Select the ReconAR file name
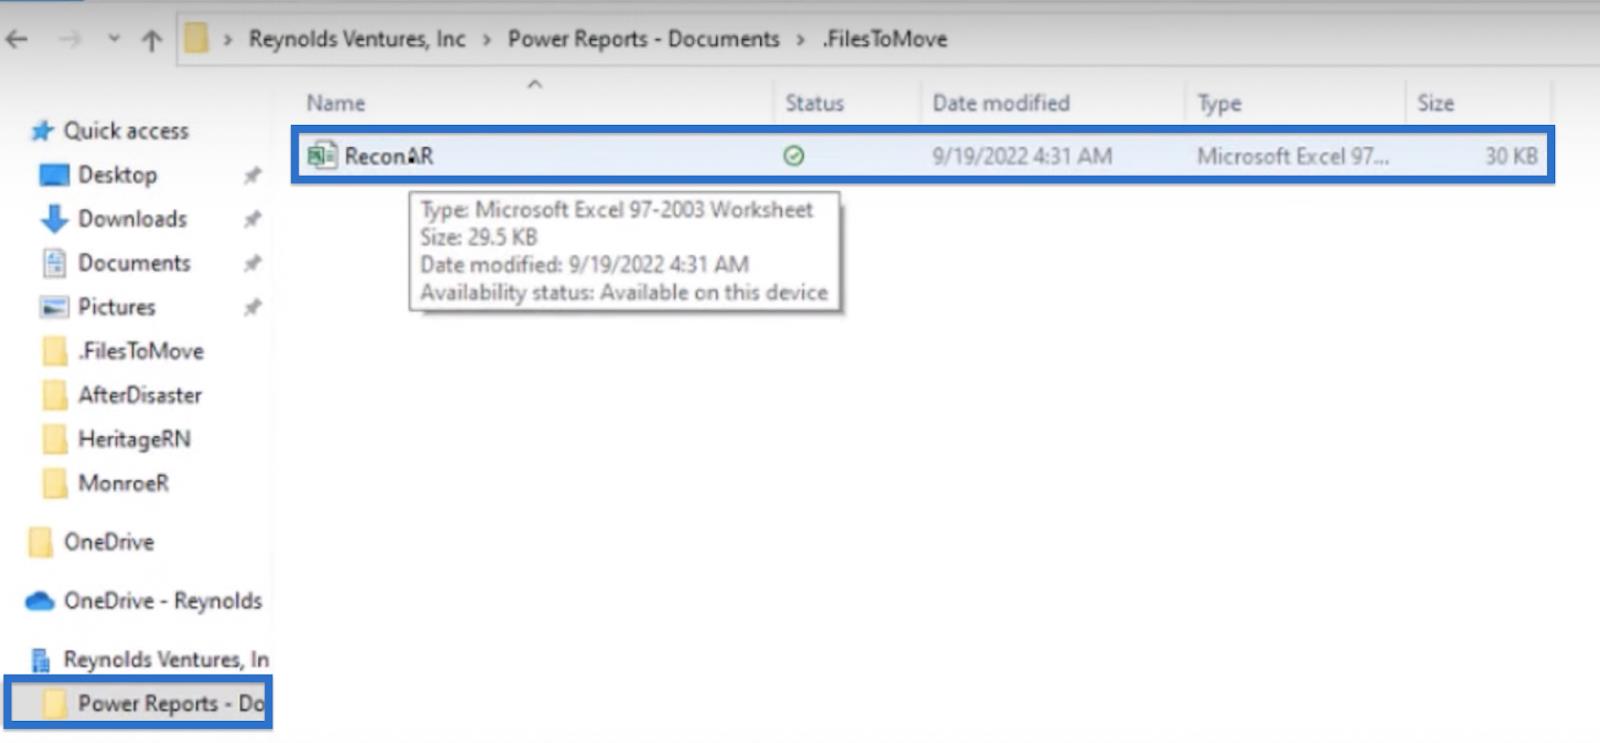The width and height of the screenshot is (1600, 743). [x=389, y=156]
